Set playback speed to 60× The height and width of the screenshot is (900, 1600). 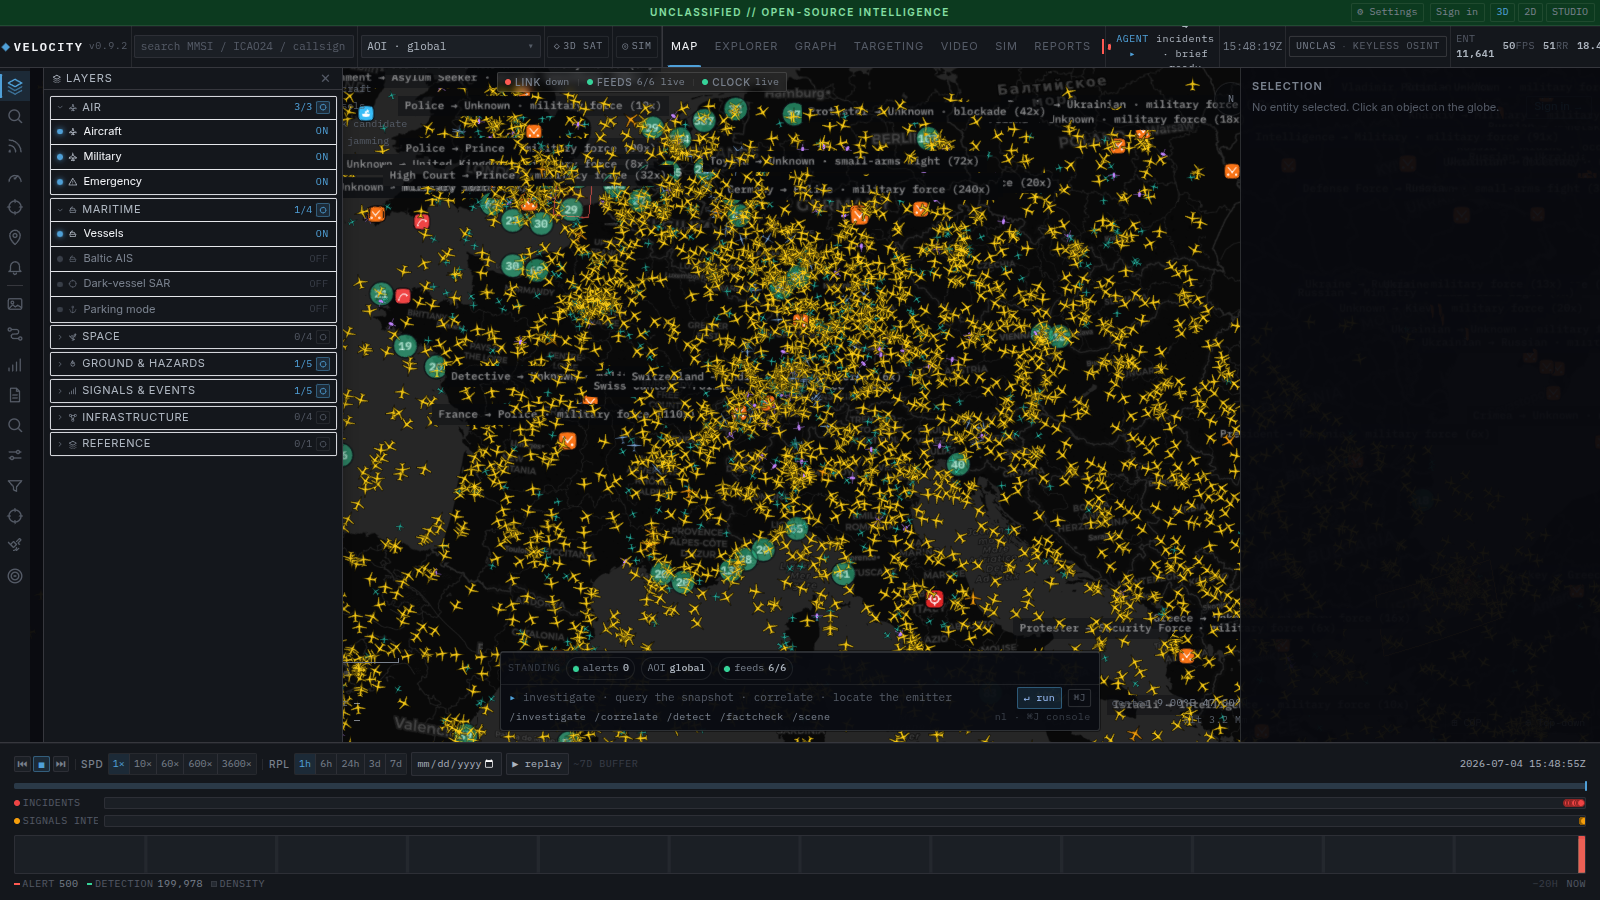coord(170,764)
